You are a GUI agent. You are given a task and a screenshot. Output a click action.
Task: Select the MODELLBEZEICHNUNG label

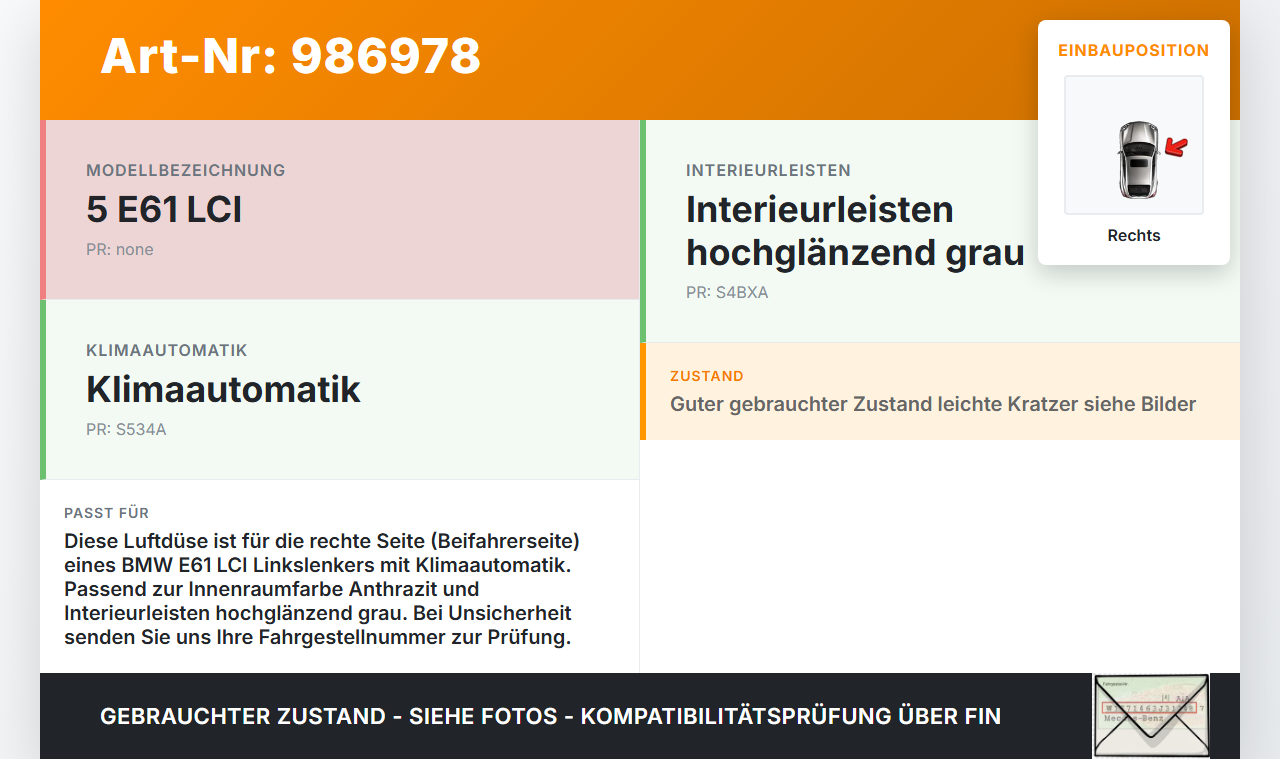pyautogui.click(x=186, y=170)
